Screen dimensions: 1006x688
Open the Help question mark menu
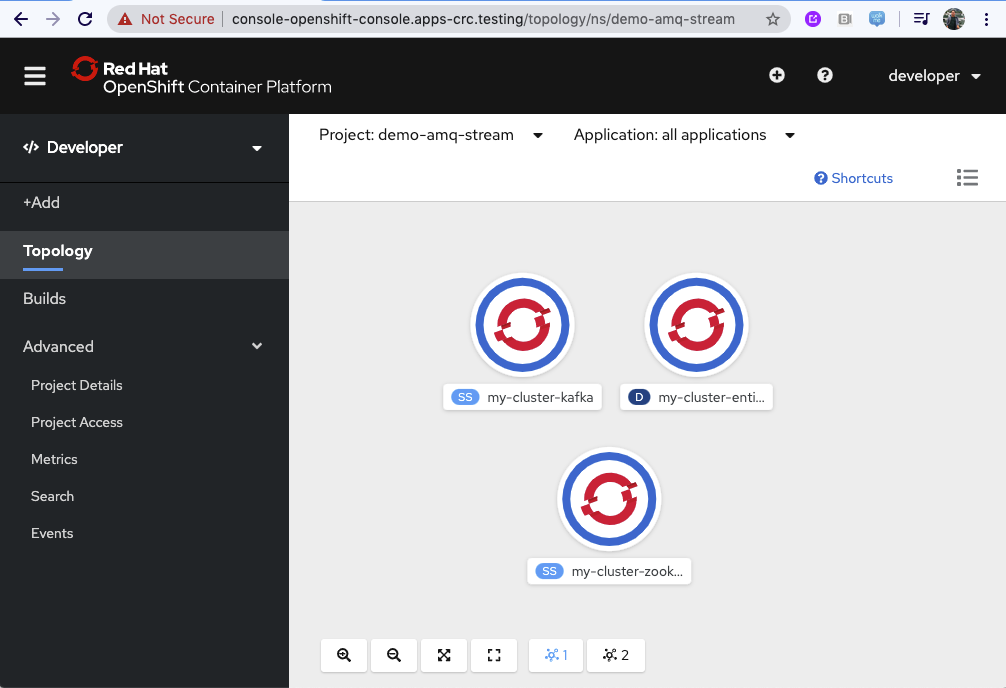pos(824,75)
